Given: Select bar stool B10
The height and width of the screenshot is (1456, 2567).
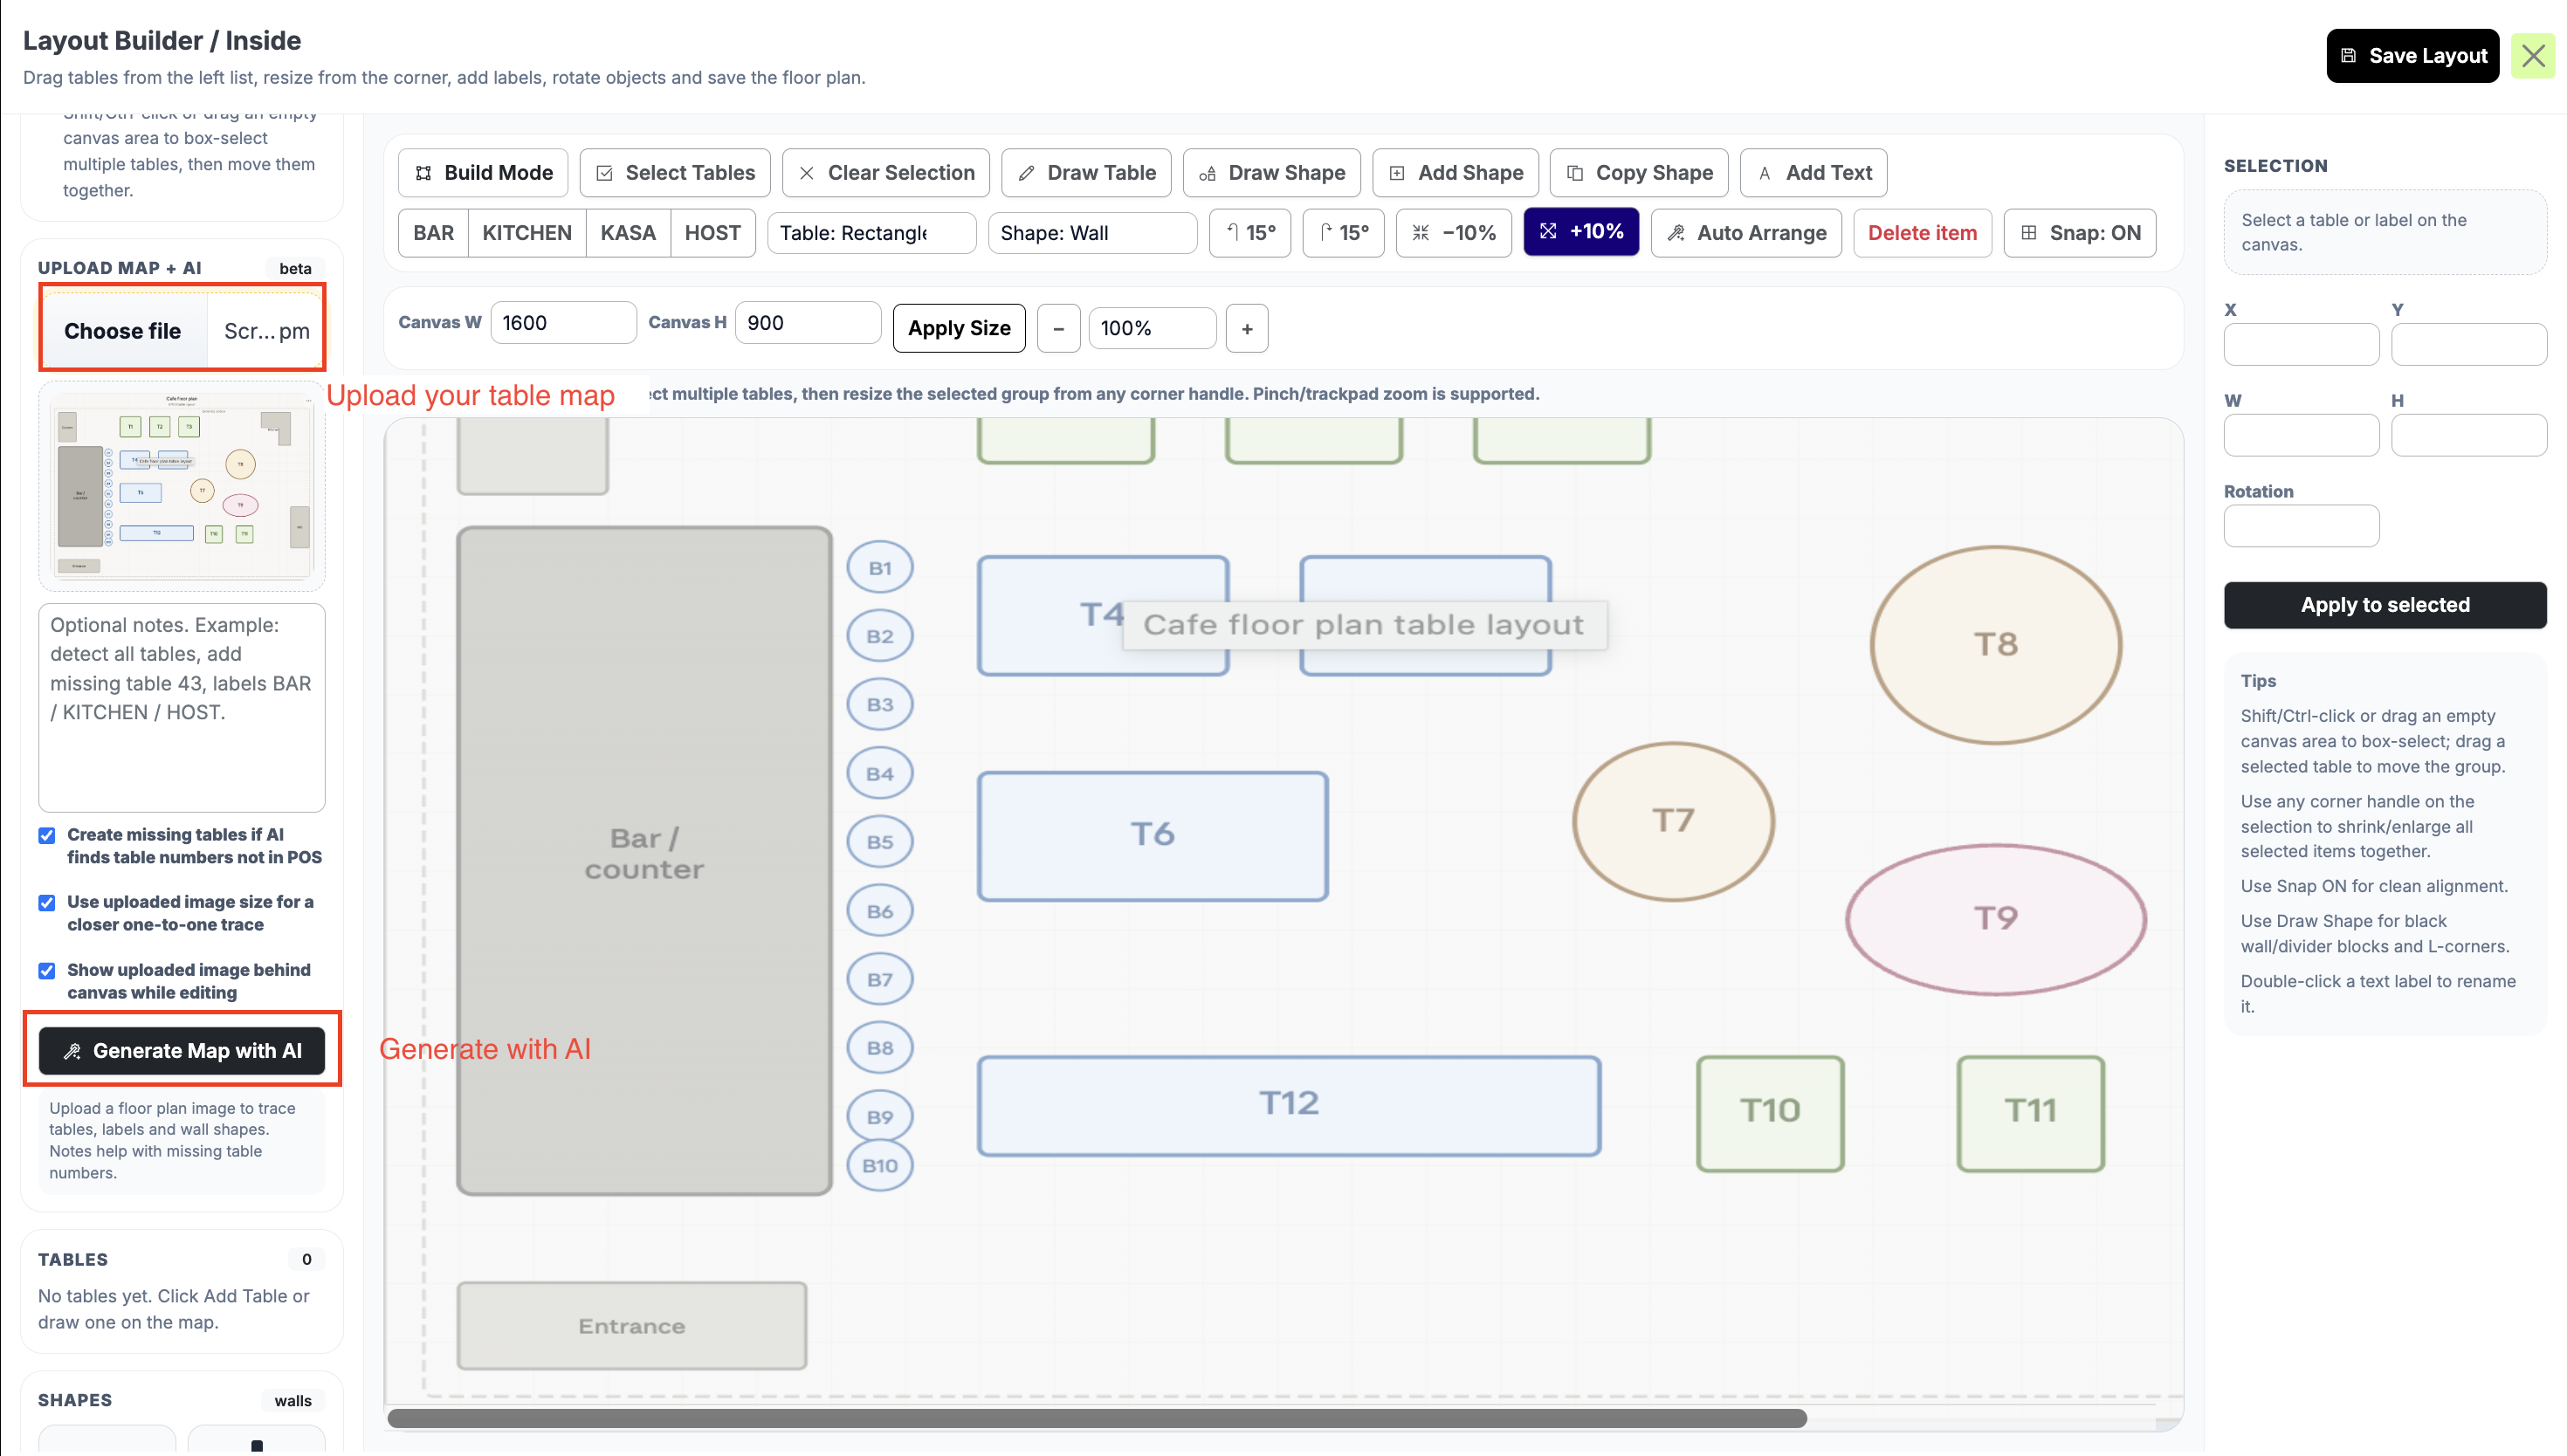Looking at the screenshot, I should point(880,1166).
